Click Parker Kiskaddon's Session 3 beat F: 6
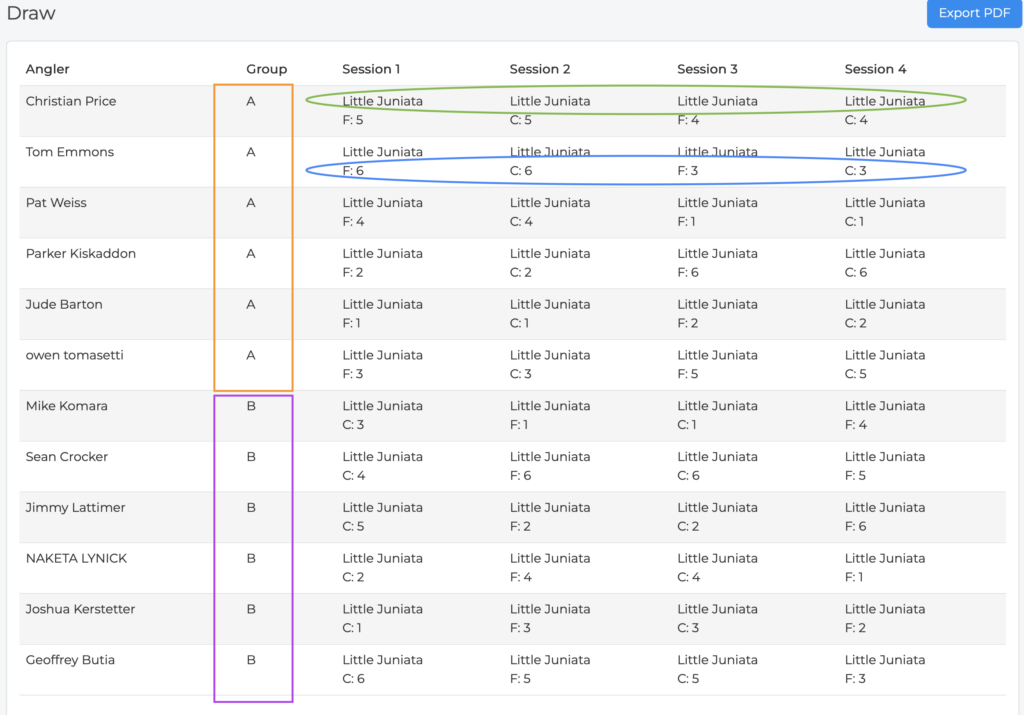The image size is (1024, 715). [688, 273]
